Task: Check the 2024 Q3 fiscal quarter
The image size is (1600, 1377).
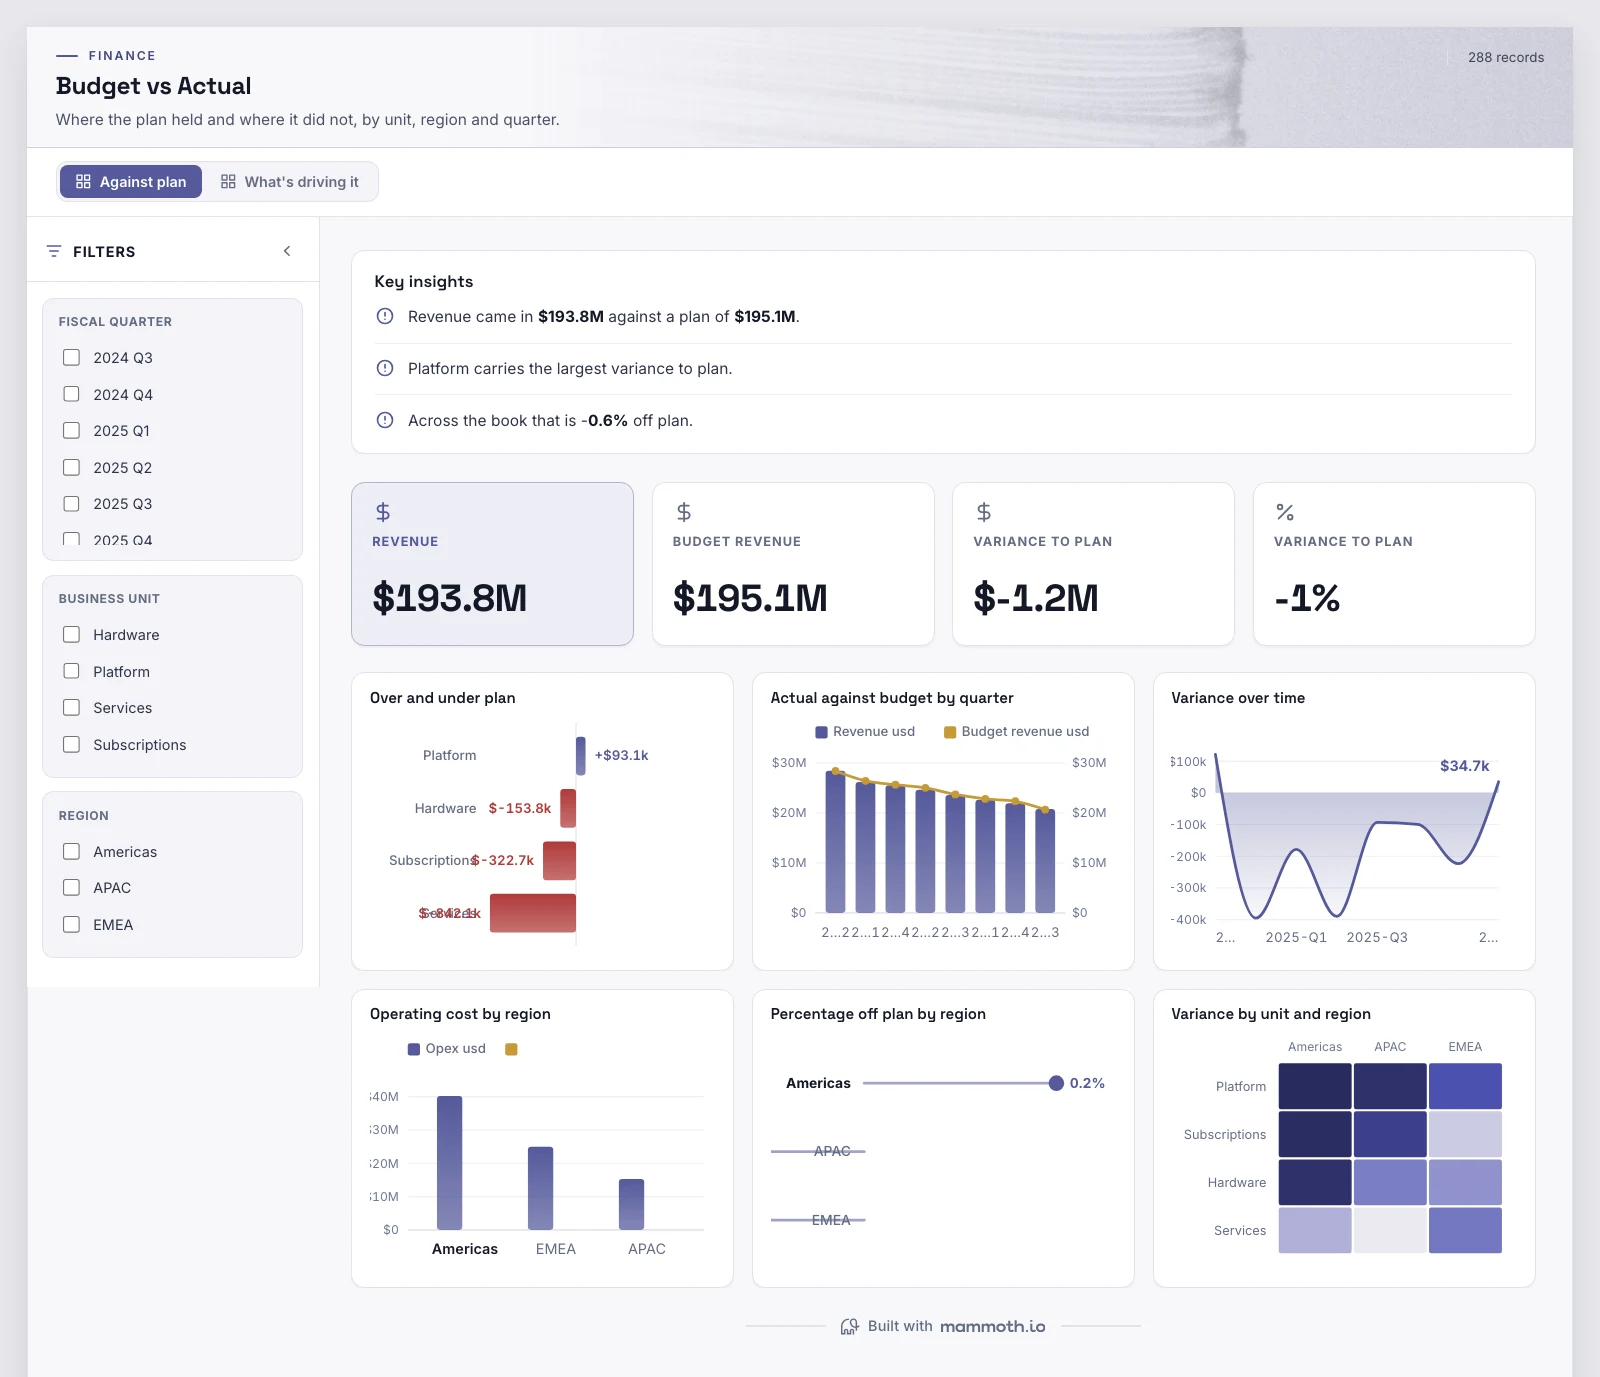Action: coord(71,357)
